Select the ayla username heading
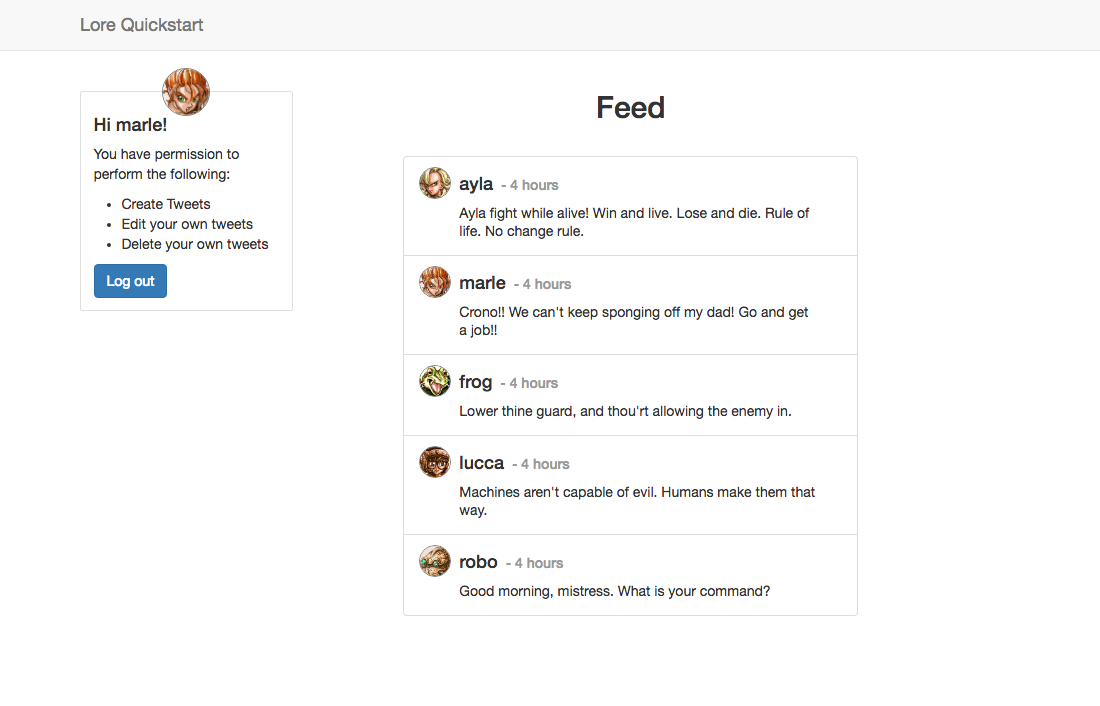 [x=476, y=184]
